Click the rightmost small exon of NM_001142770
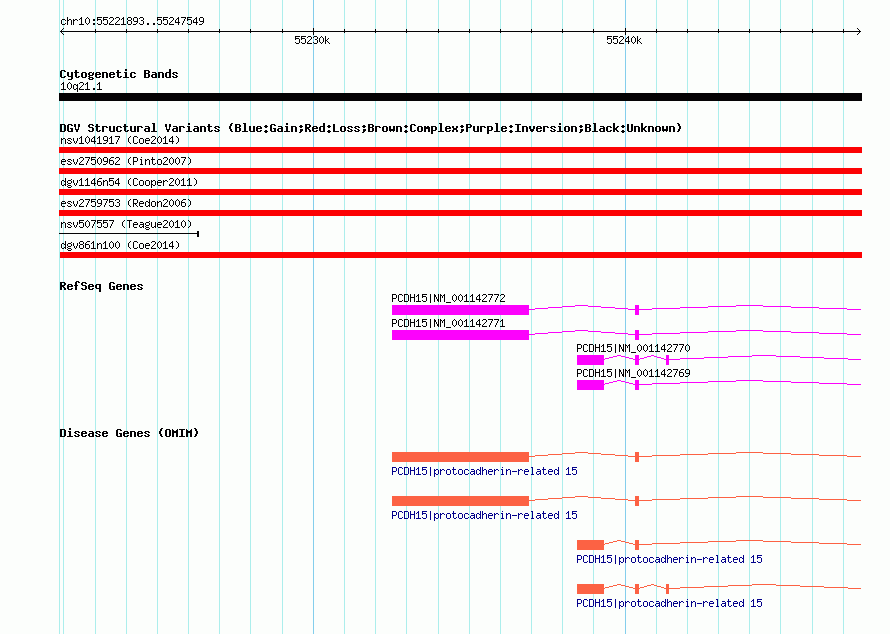Image resolution: width=890 pixels, height=634 pixels. pos(668,360)
